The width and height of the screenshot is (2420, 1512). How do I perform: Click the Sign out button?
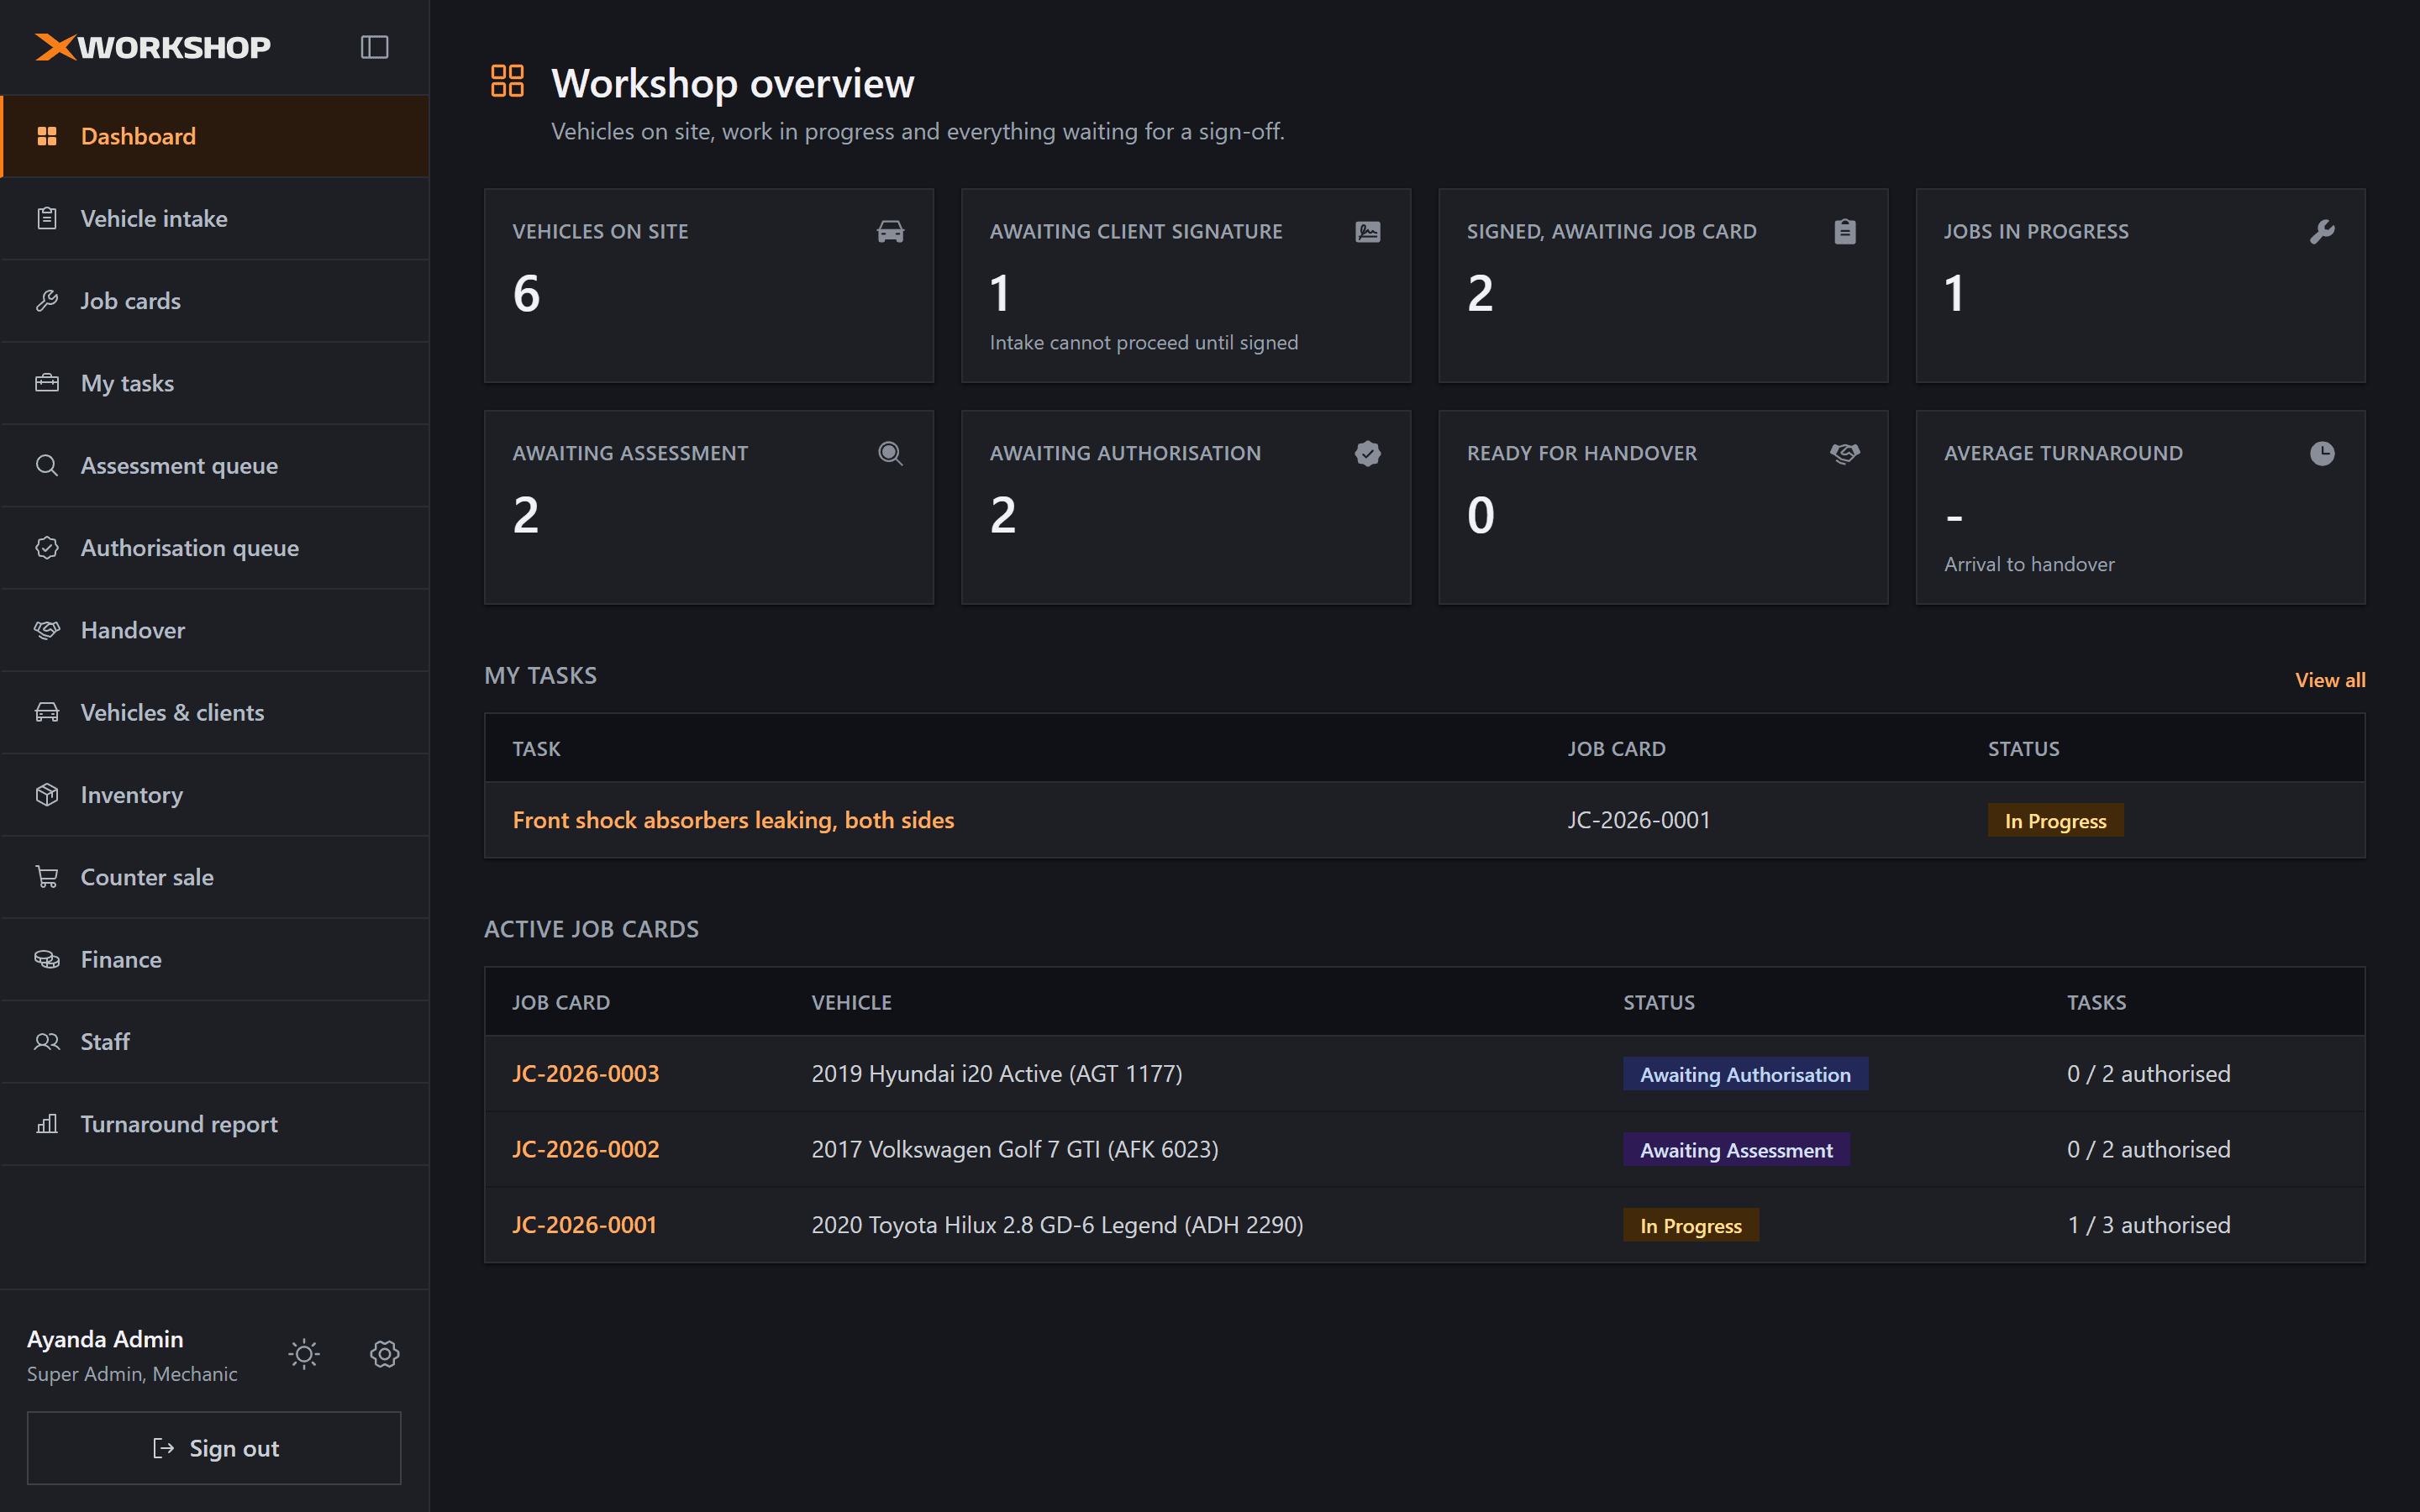coord(214,1448)
